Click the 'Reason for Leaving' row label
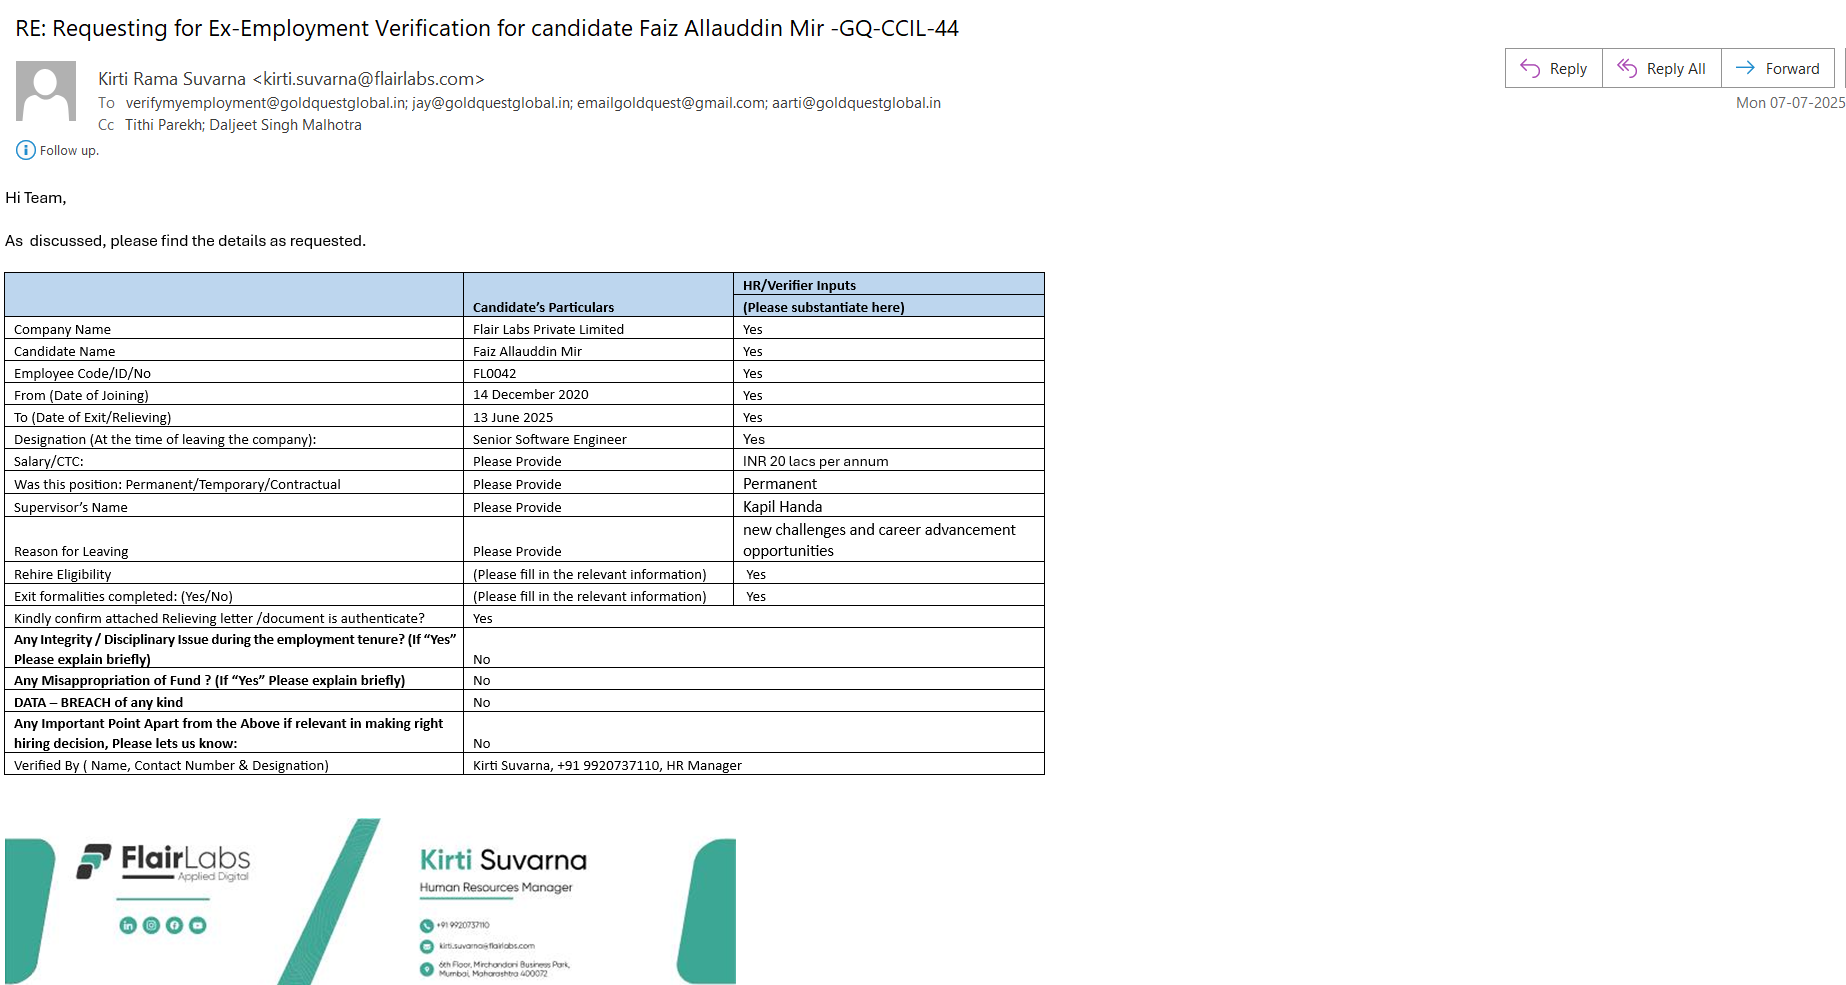The width and height of the screenshot is (1846, 985). [x=71, y=551]
